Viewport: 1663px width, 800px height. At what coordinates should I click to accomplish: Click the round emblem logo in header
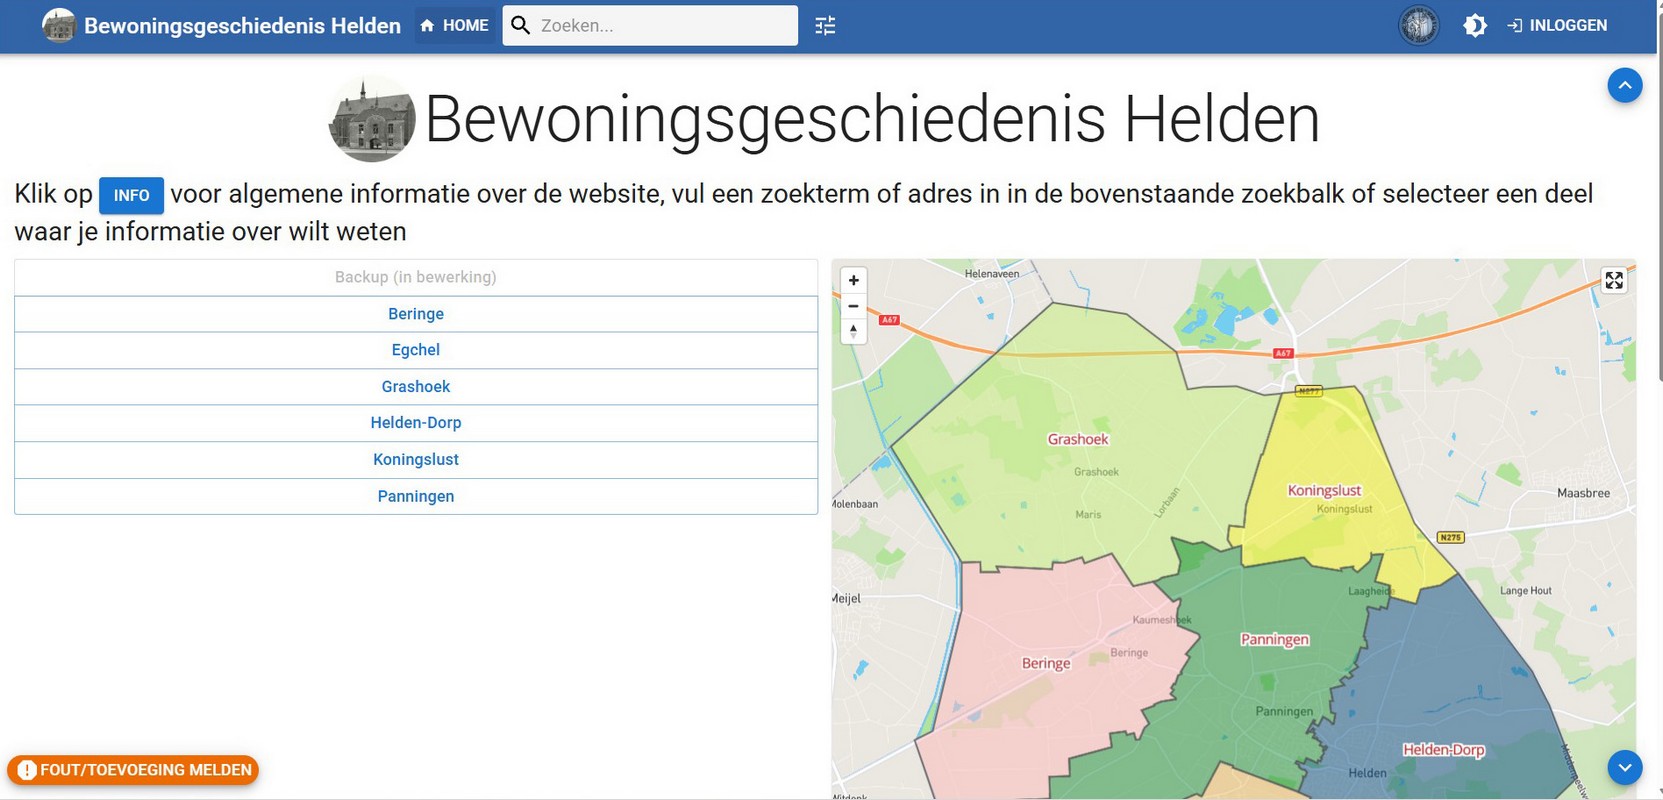[x=1418, y=26]
